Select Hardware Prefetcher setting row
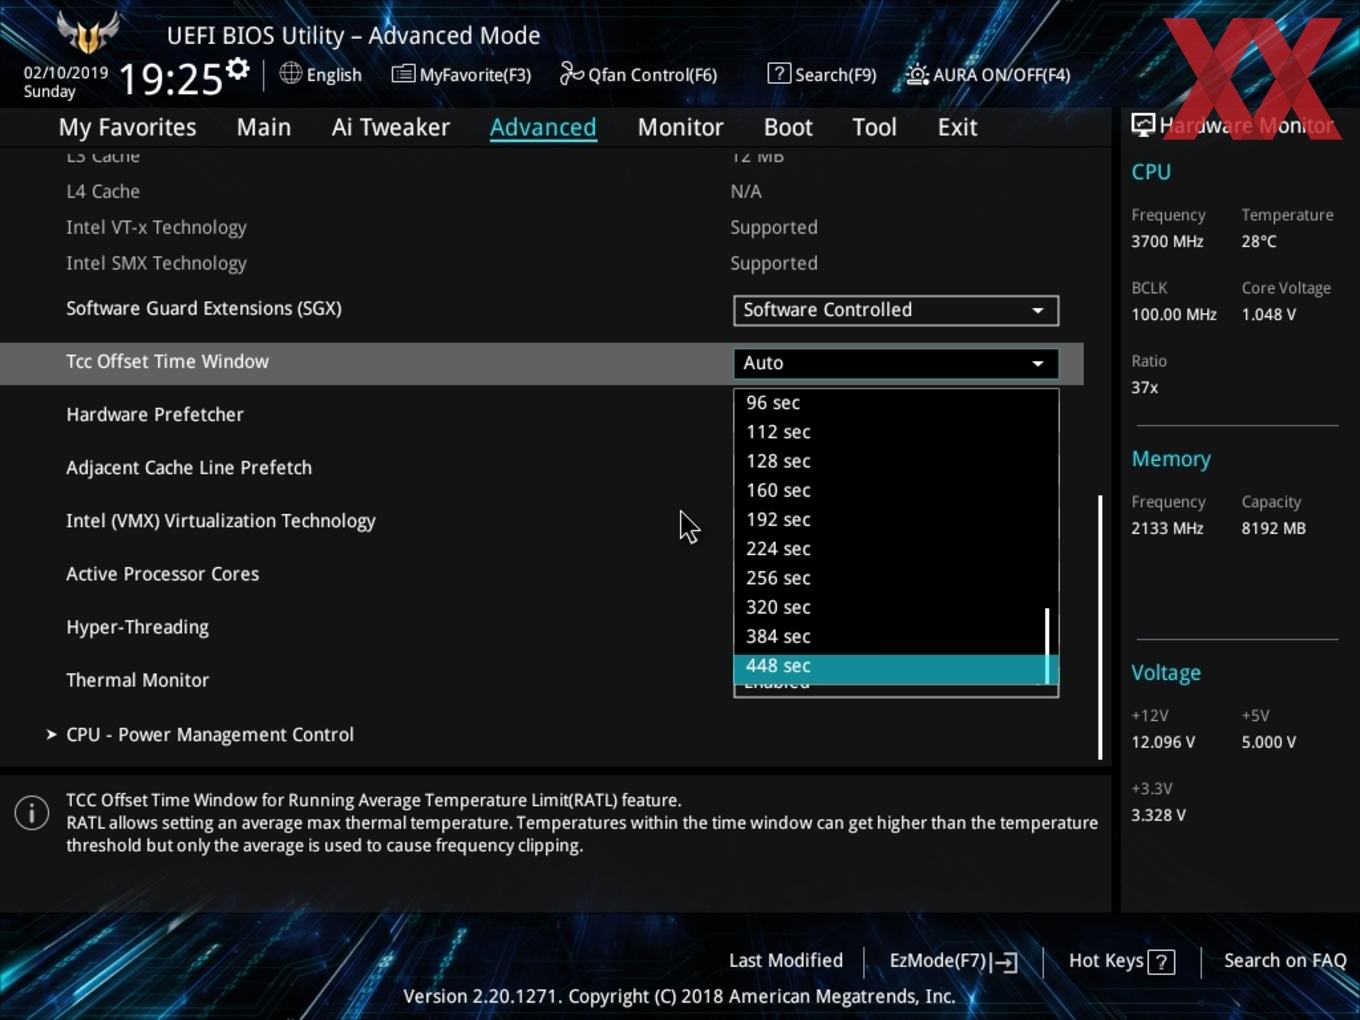This screenshot has width=1360, height=1020. 155,414
